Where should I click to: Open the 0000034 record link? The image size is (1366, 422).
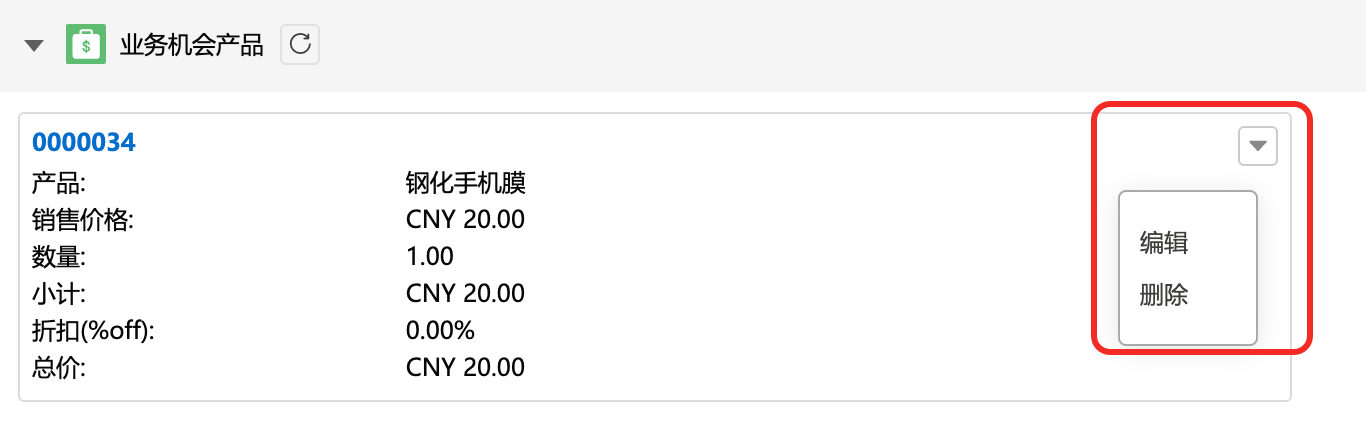pyautogui.click(x=84, y=143)
